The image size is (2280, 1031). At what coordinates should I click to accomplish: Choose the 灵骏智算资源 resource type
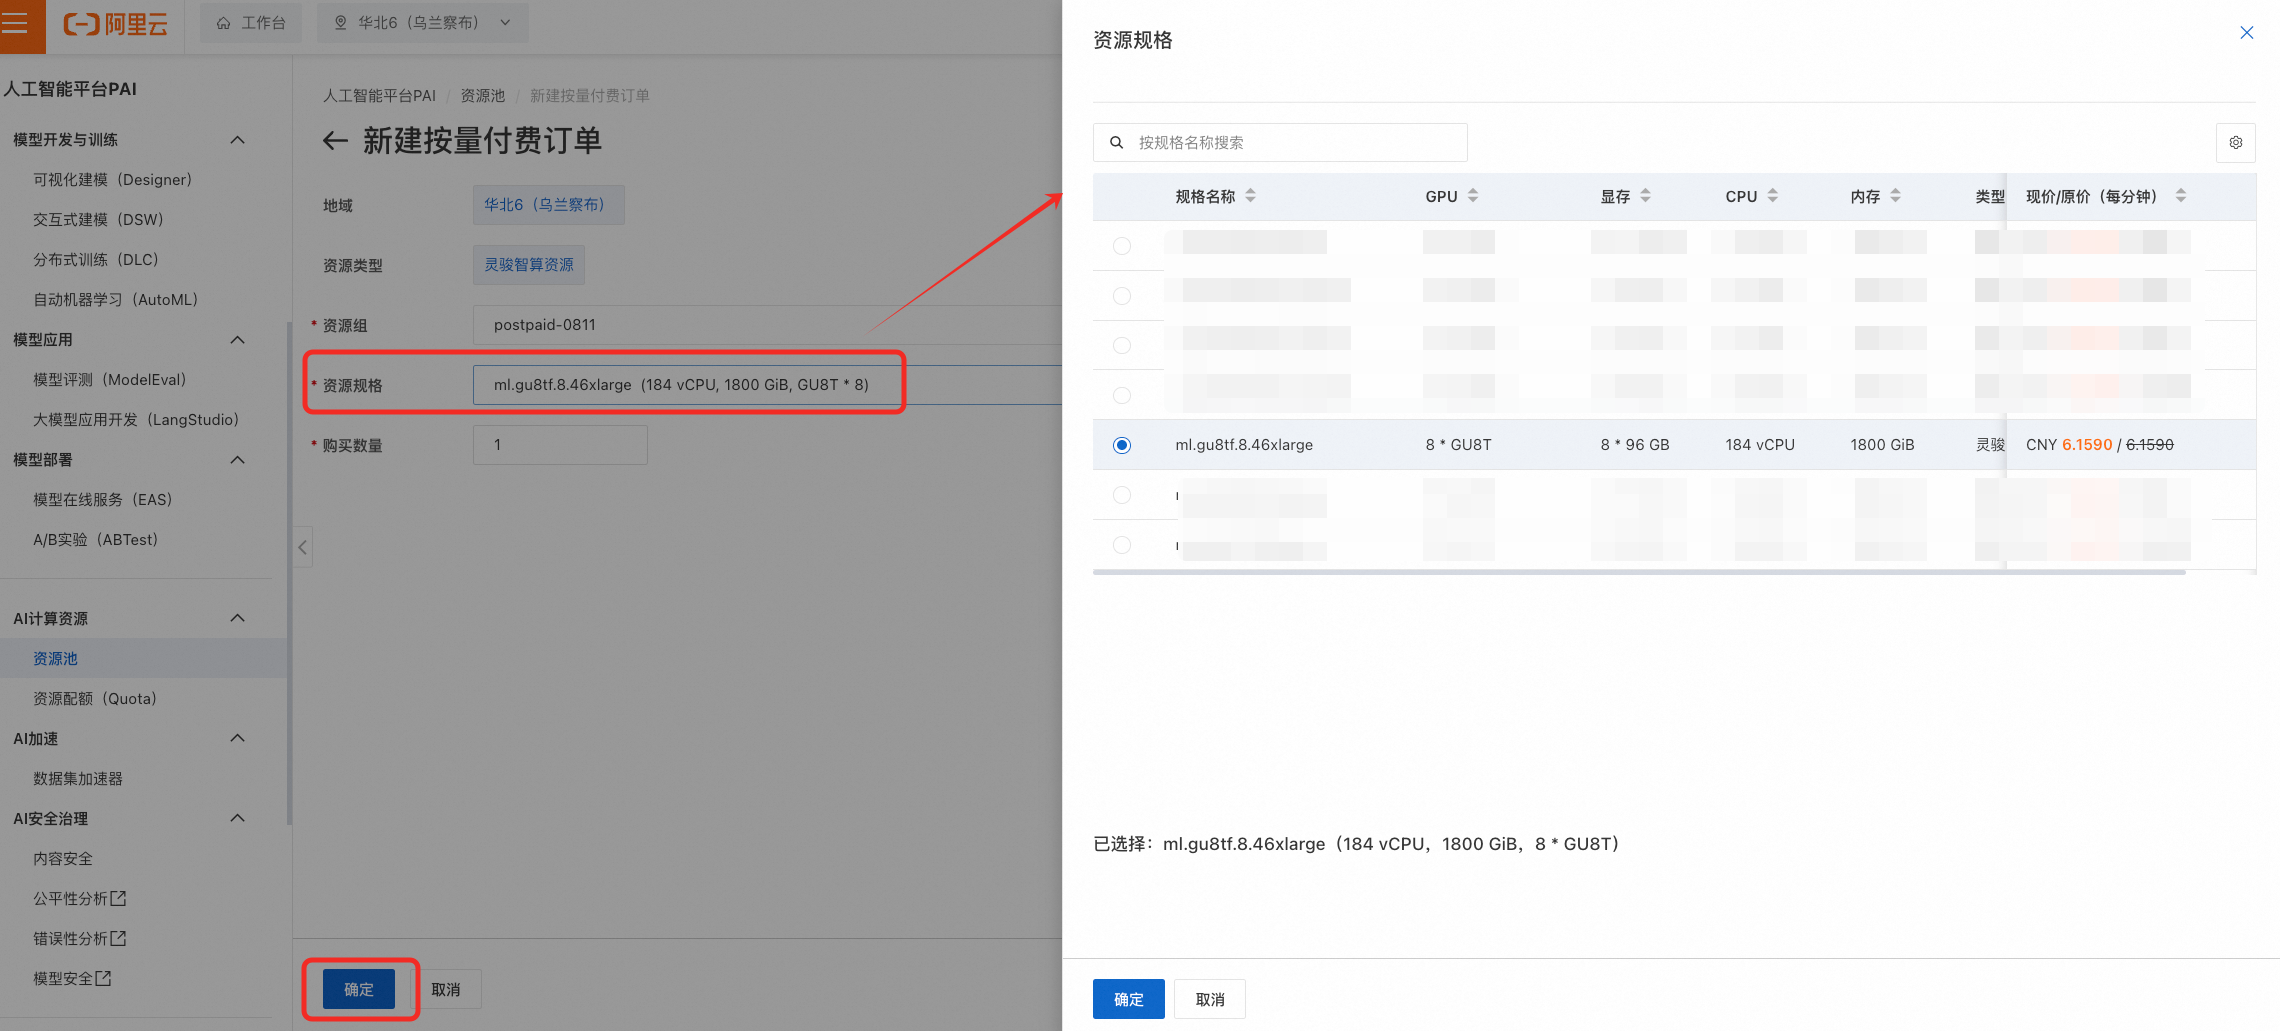click(529, 265)
